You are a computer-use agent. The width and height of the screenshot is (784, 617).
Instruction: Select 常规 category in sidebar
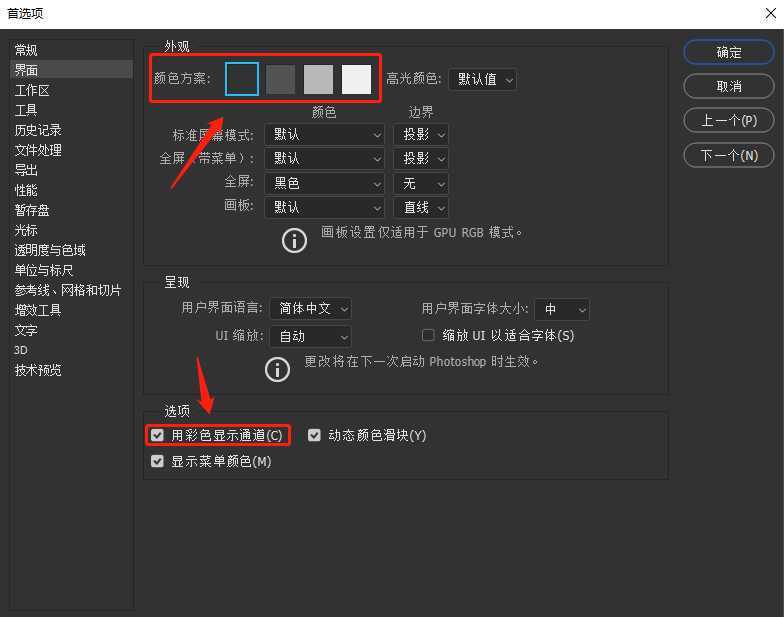[x=71, y=50]
